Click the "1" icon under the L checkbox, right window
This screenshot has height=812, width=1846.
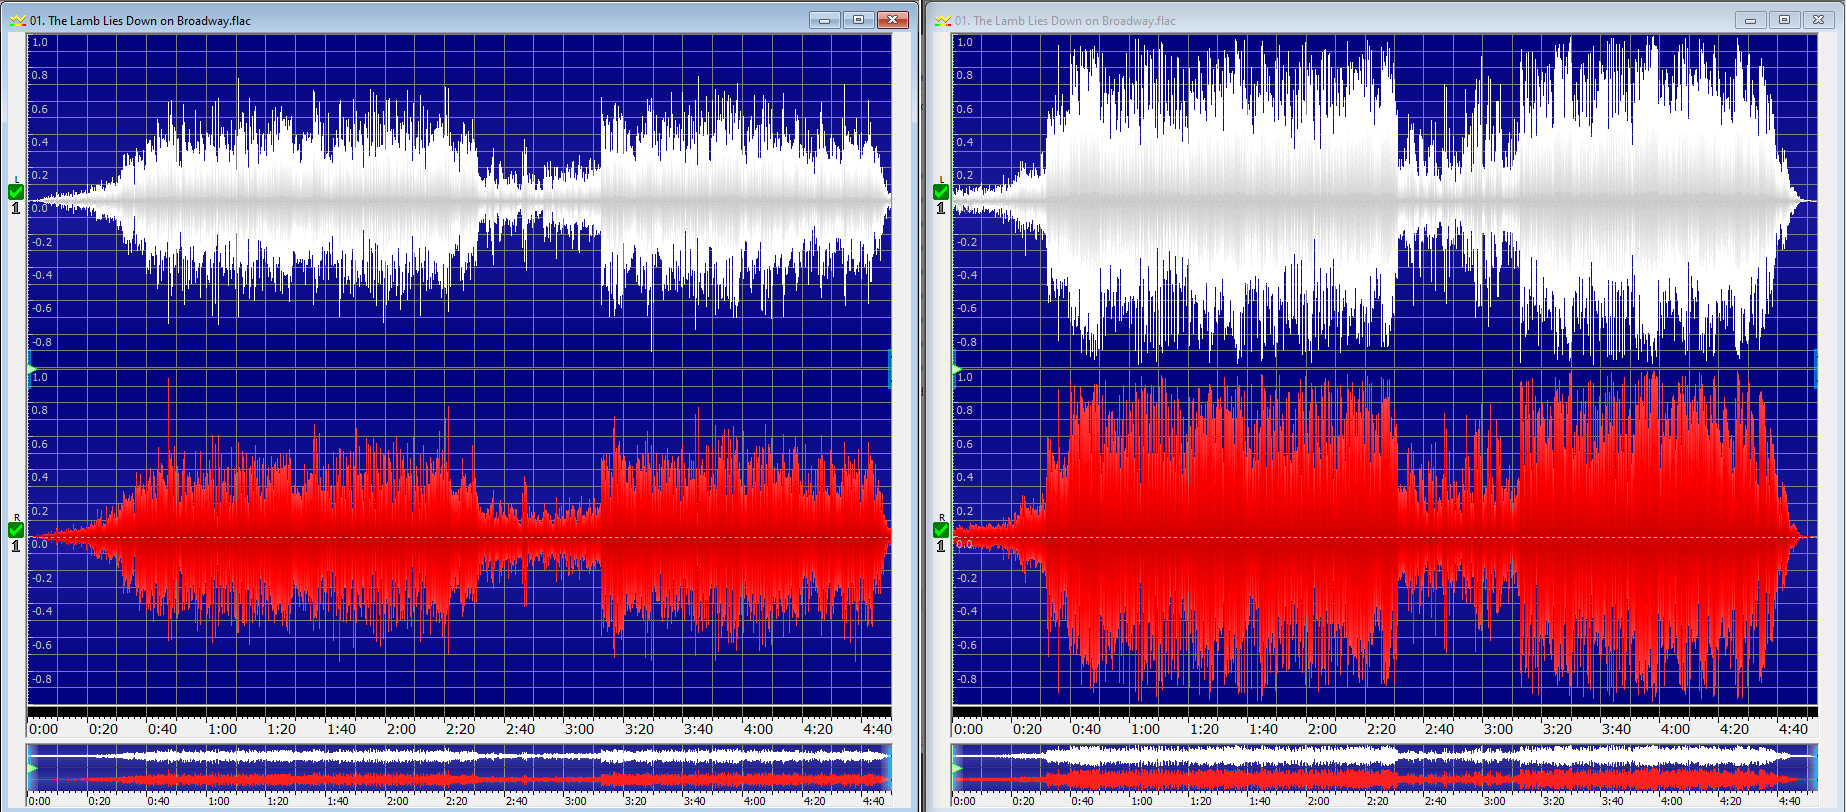(x=941, y=208)
